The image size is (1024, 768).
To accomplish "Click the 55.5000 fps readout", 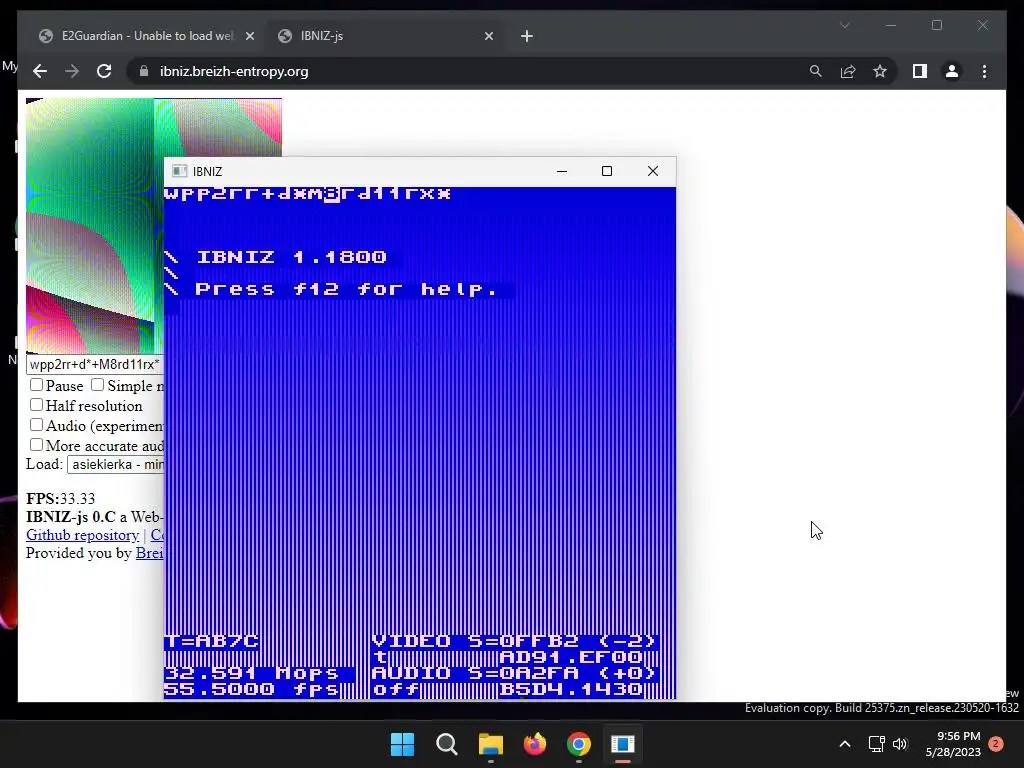I will pyautogui.click(x=251, y=689).
